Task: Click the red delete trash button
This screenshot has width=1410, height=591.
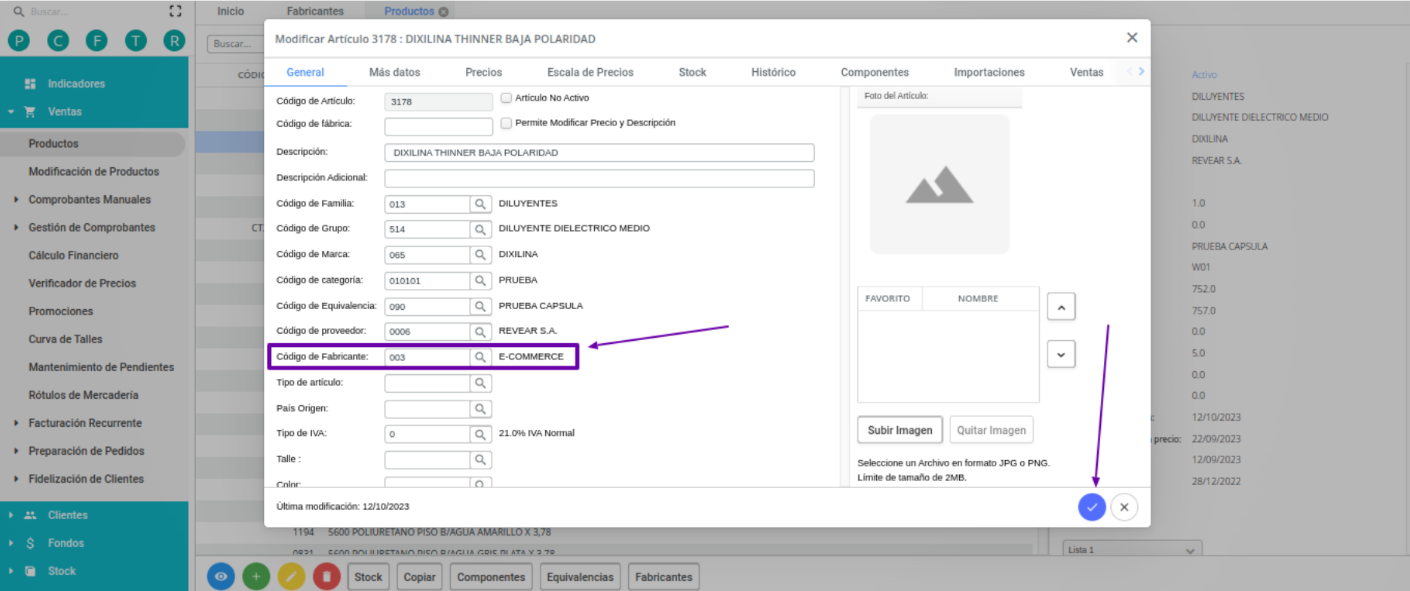Action: pyautogui.click(x=327, y=577)
